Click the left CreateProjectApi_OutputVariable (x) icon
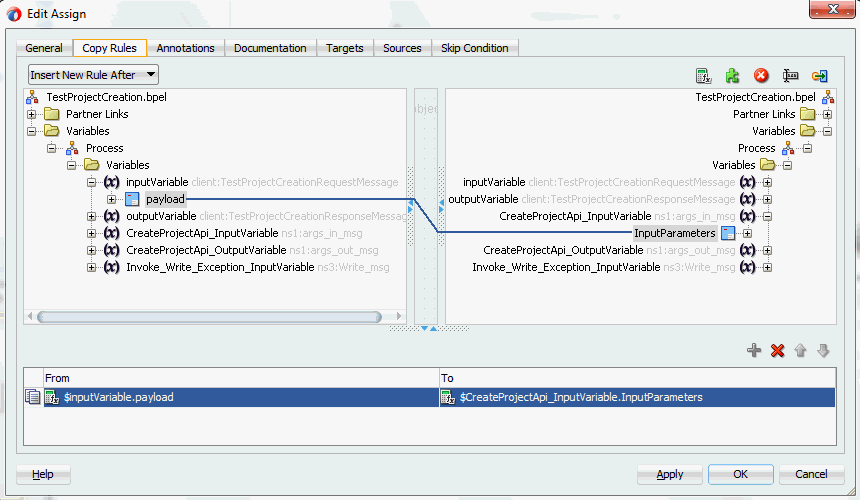Image resolution: width=860 pixels, height=500 pixels. click(112, 250)
